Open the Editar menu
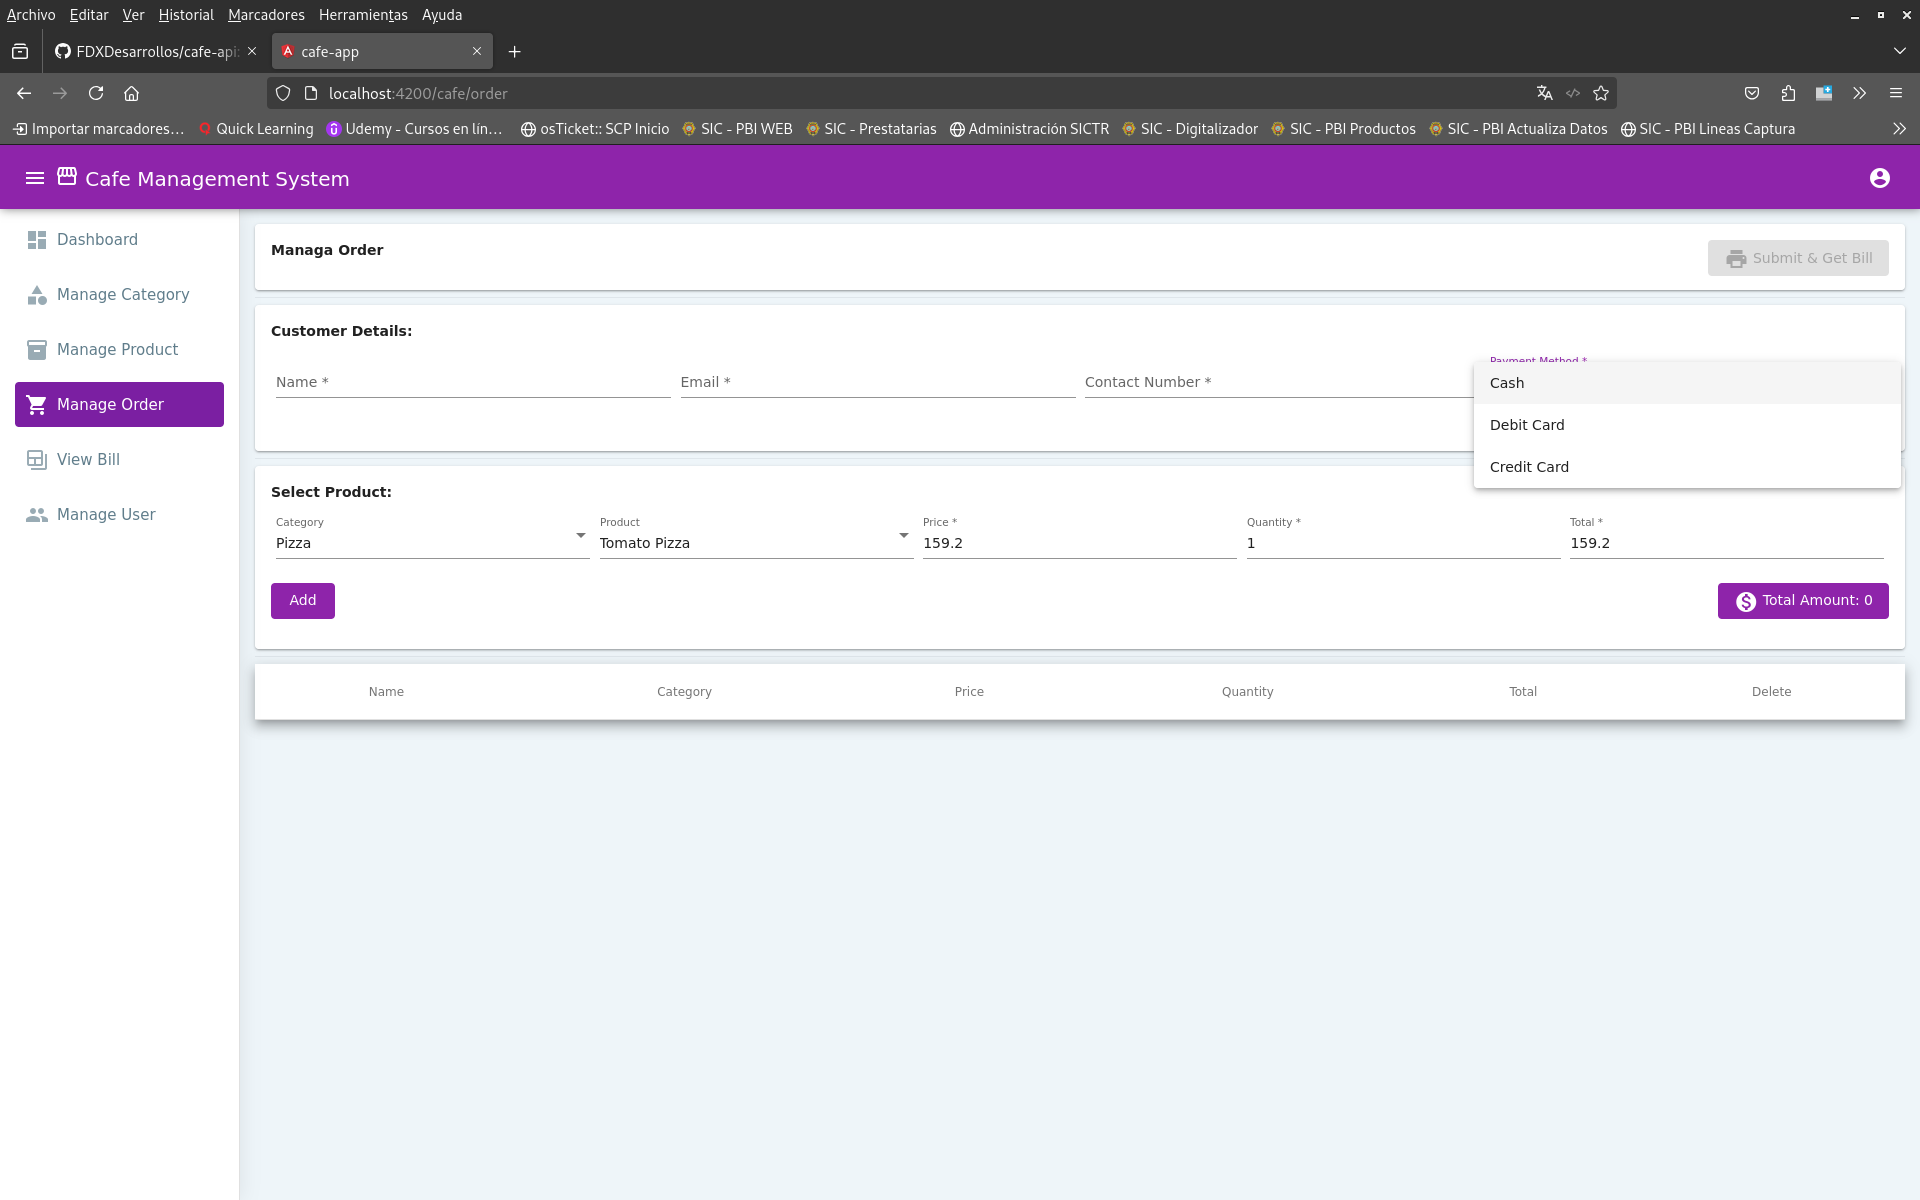Screen dimensions: 1920x1200 89,15
